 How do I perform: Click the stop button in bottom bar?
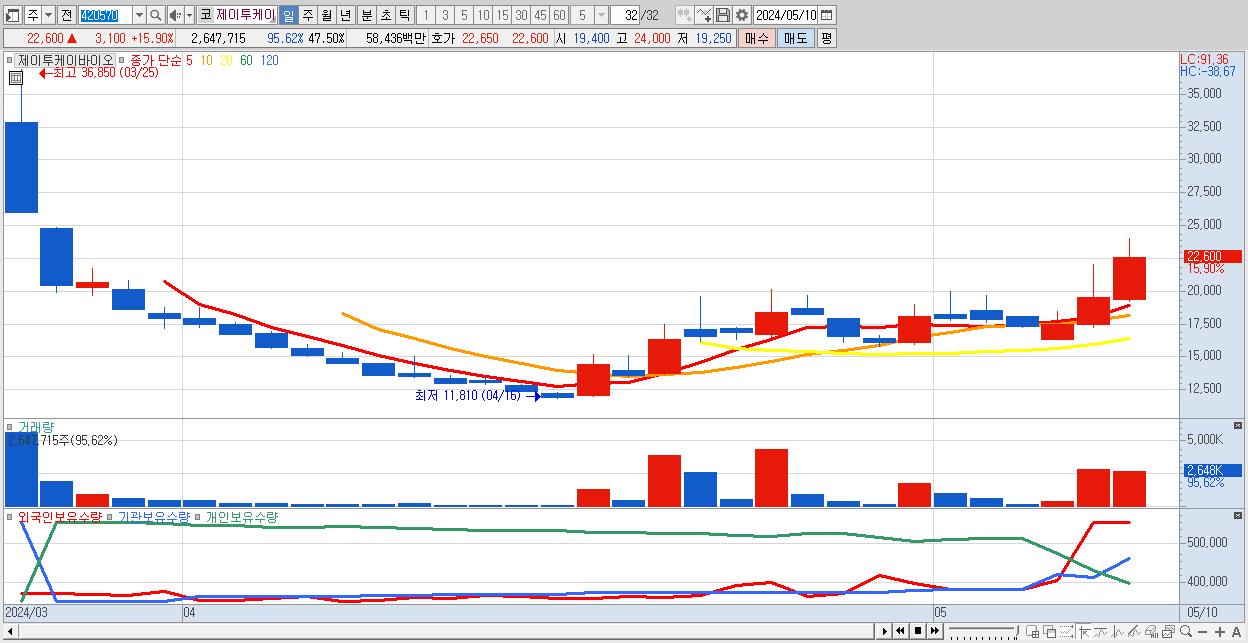point(918,631)
